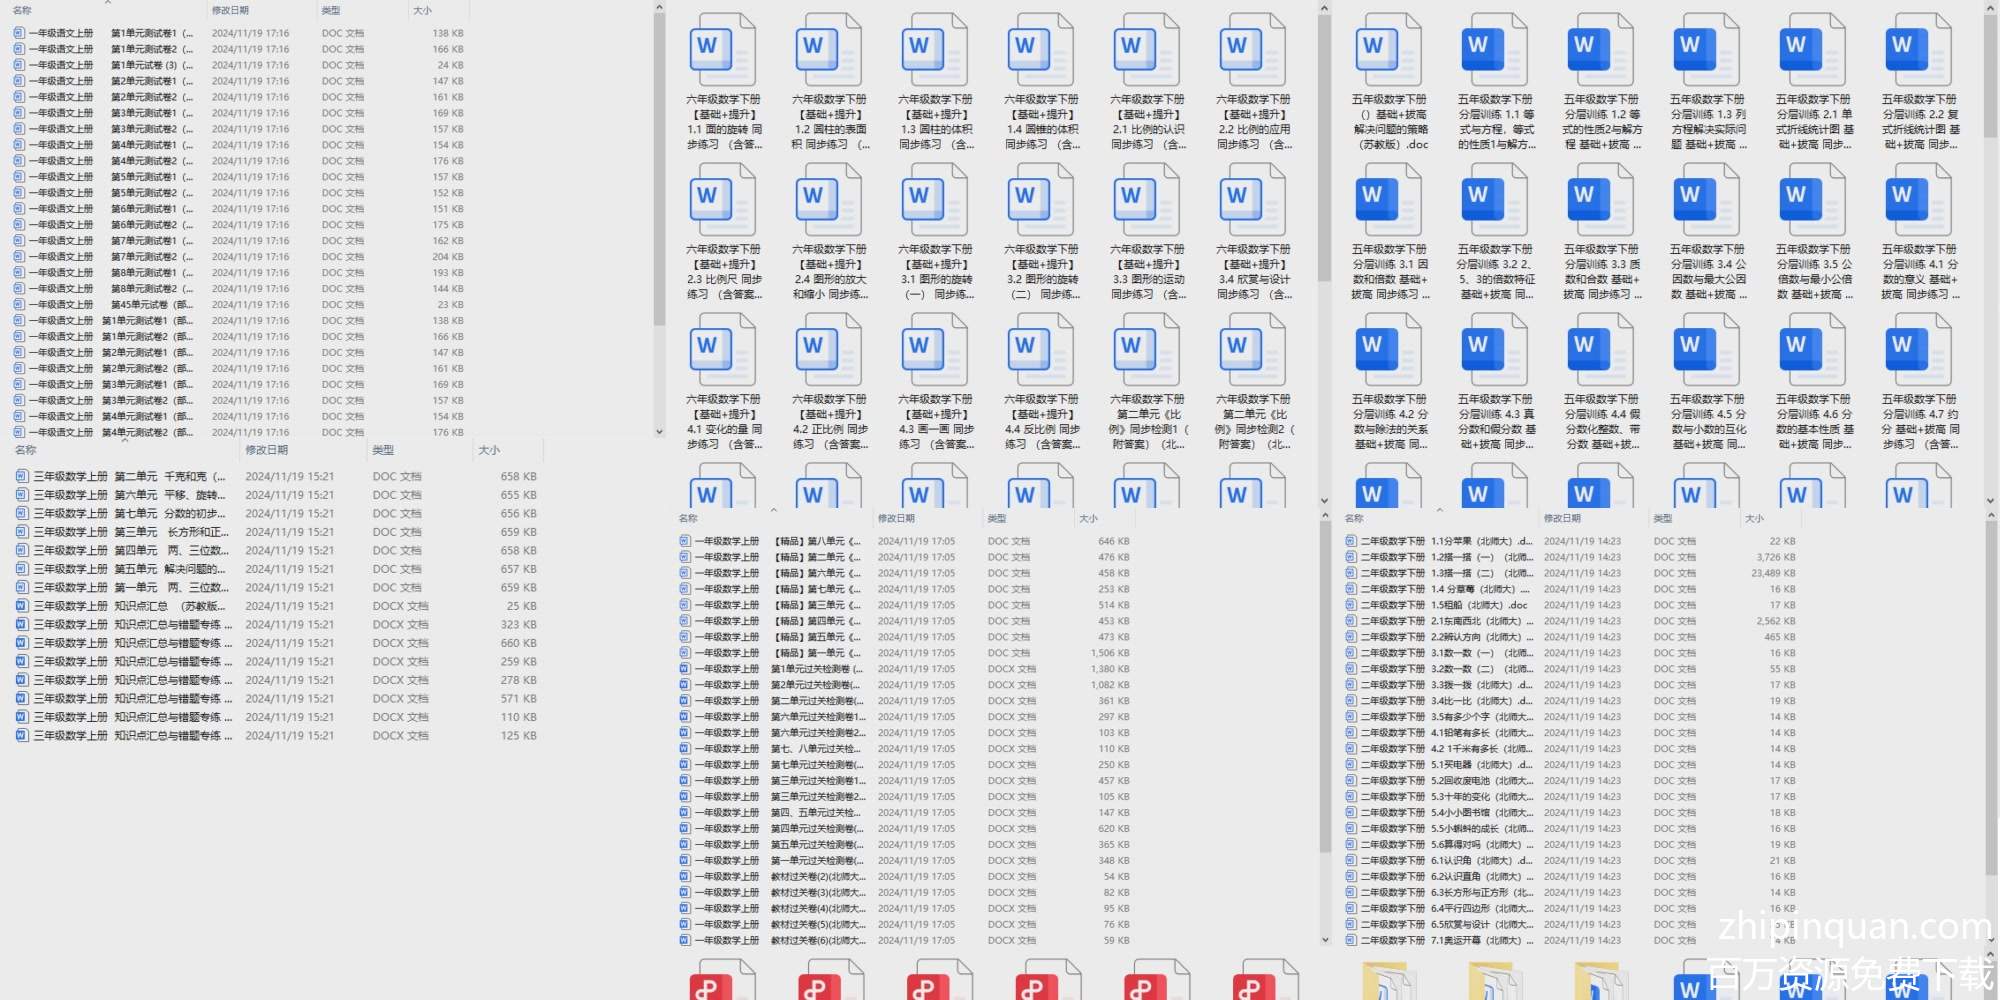Click scroll-down arrow of 一年级数学上册 list
2000x1000 pixels.
[x=1325, y=940]
